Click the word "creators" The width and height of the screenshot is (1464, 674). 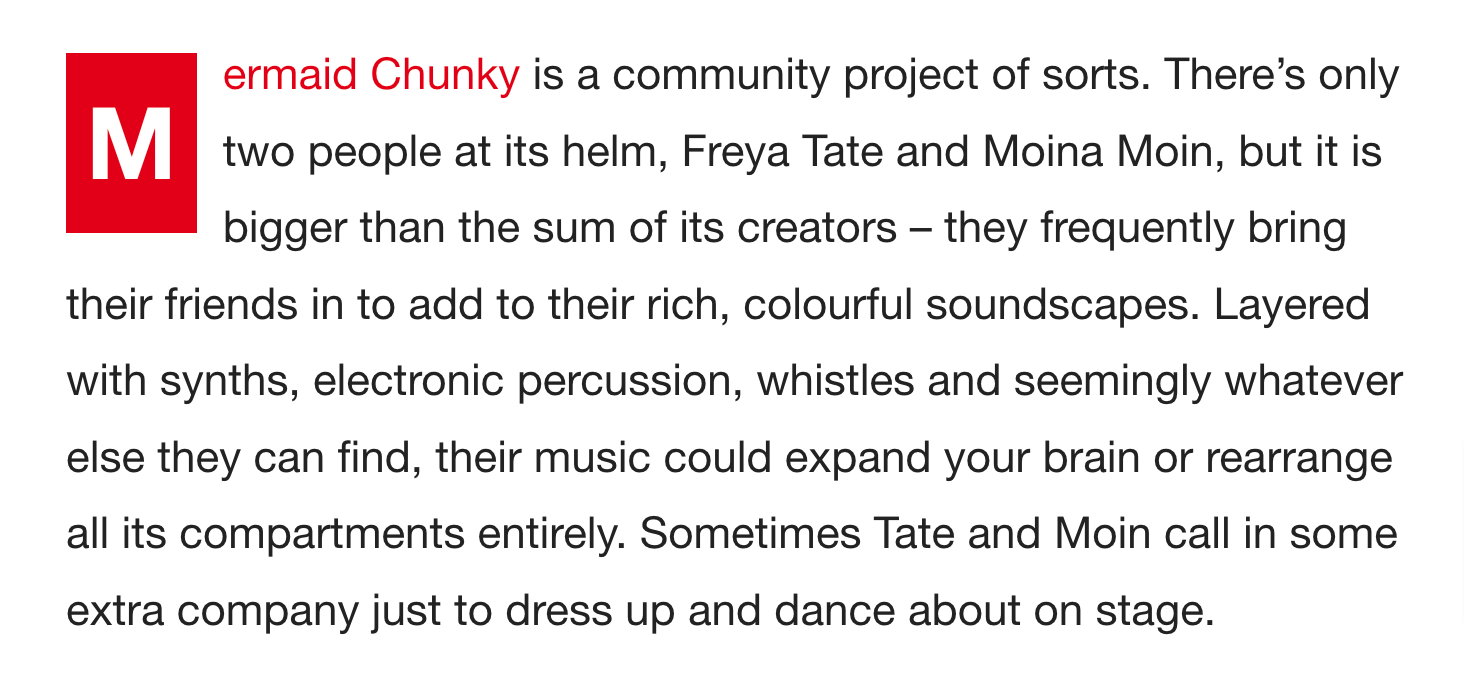(817, 229)
